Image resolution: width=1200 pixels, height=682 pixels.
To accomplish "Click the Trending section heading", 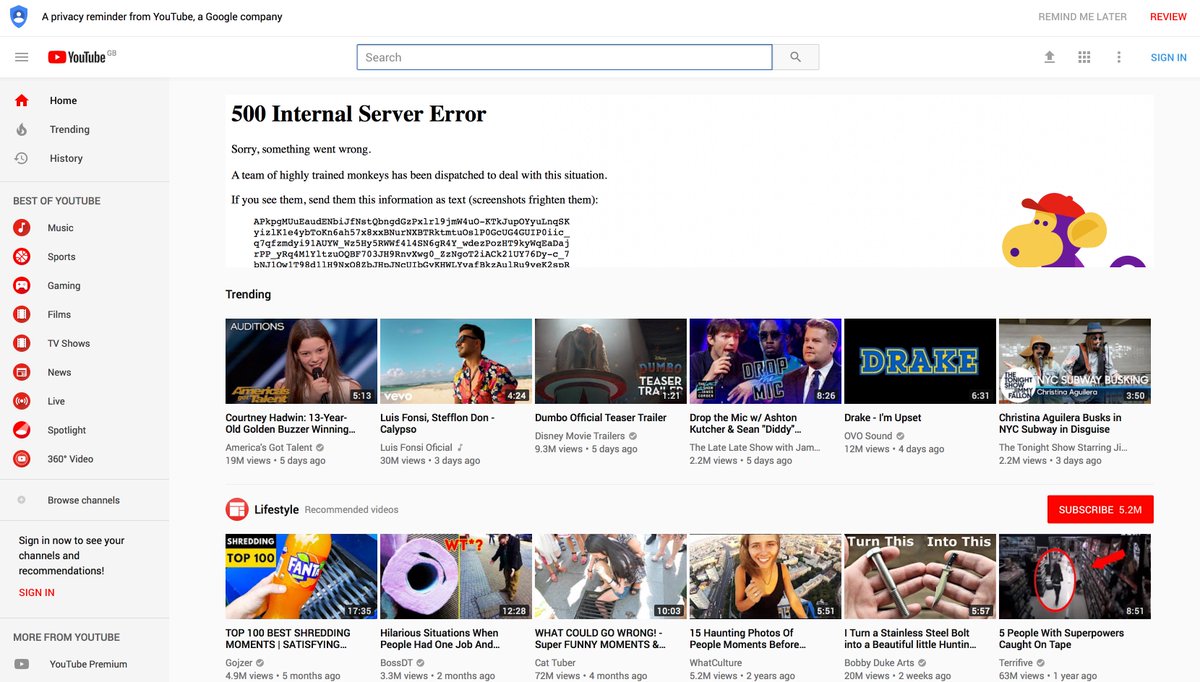I will [248, 294].
